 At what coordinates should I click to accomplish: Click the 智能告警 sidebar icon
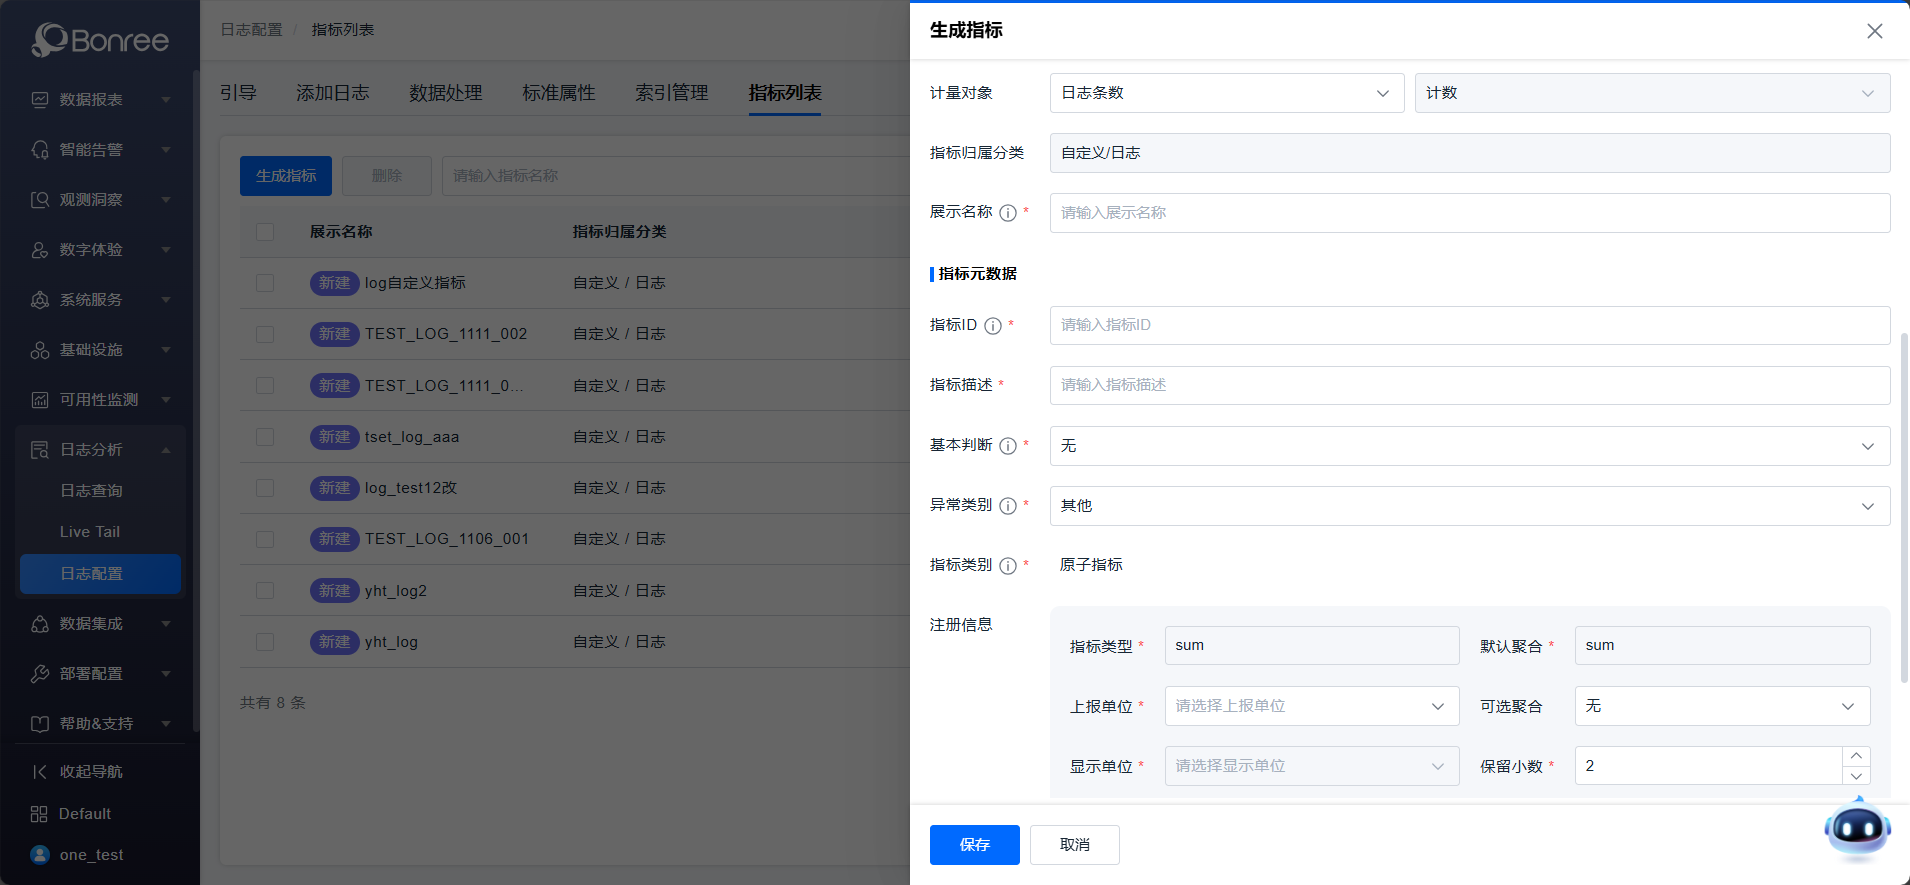pyautogui.click(x=40, y=150)
